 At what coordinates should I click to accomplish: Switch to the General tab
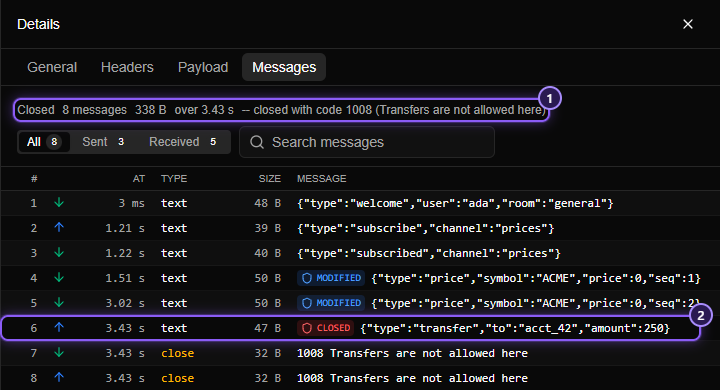tap(52, 67)
